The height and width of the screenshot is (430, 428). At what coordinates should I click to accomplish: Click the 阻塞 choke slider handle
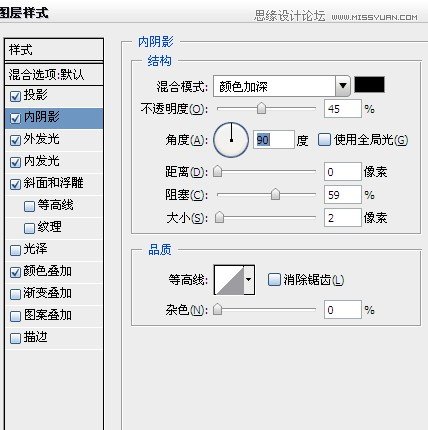(275, 194)
